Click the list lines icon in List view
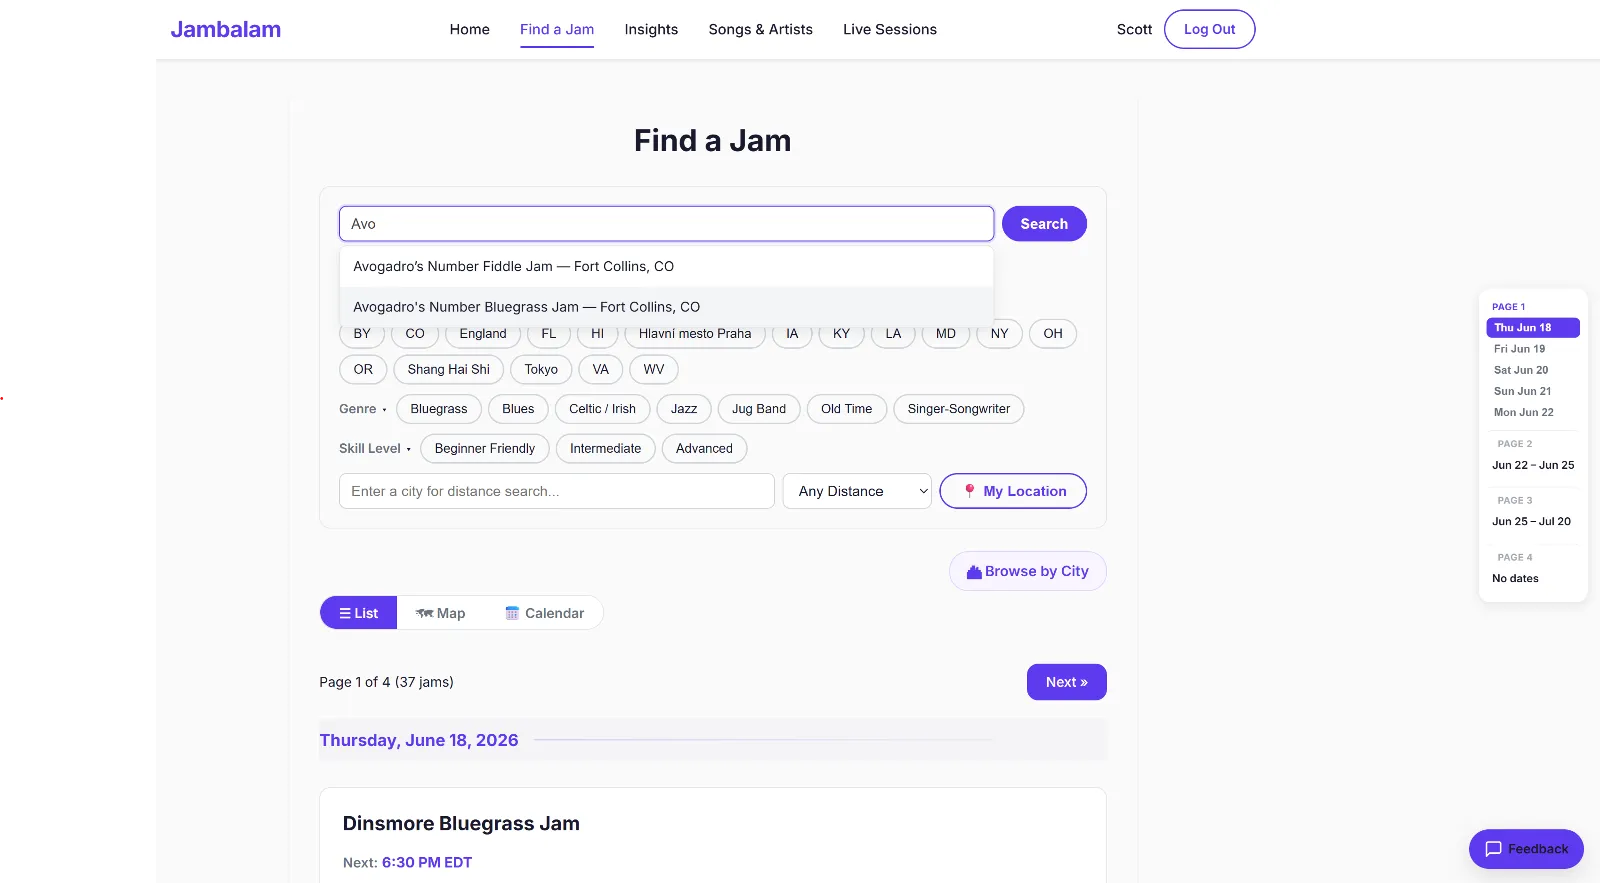The width and height of the screenshot is (1600, 883). [345, 613]
